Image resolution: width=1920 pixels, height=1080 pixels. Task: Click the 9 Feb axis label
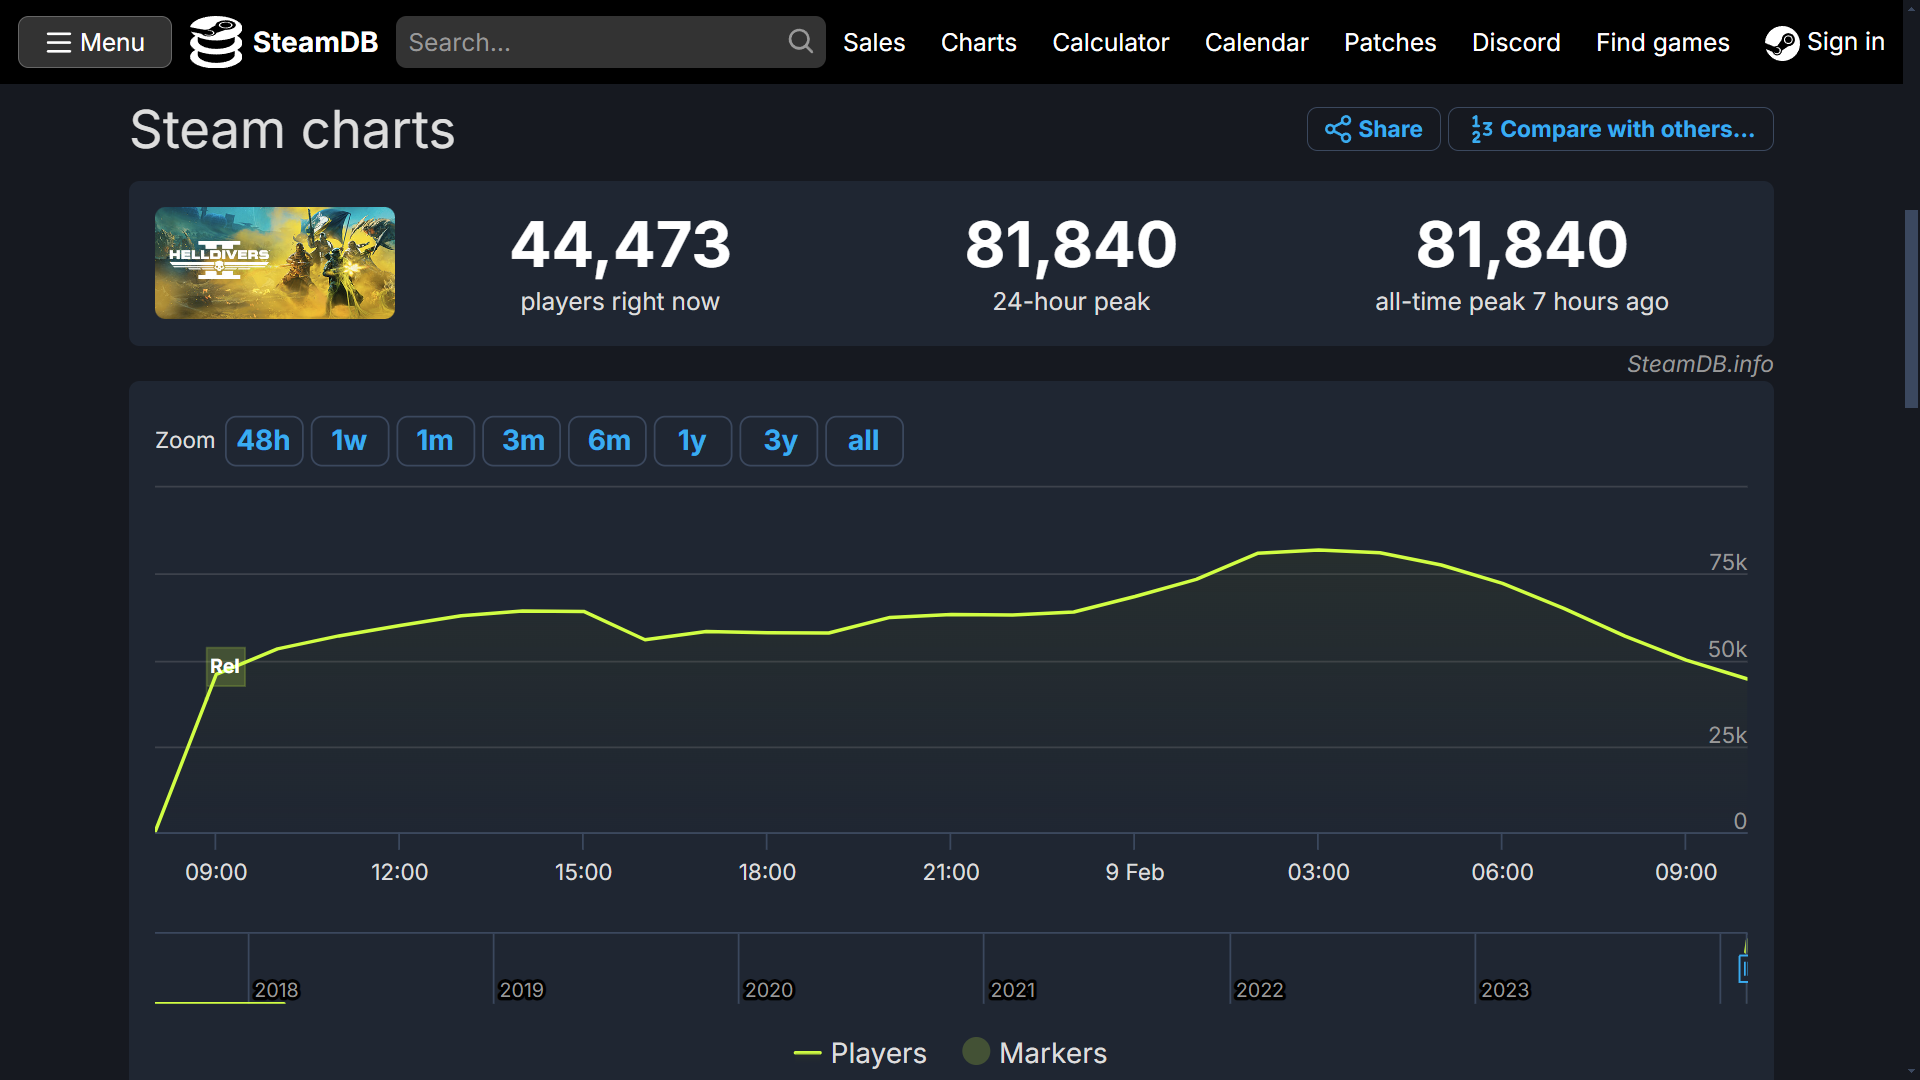[1135, 872]
